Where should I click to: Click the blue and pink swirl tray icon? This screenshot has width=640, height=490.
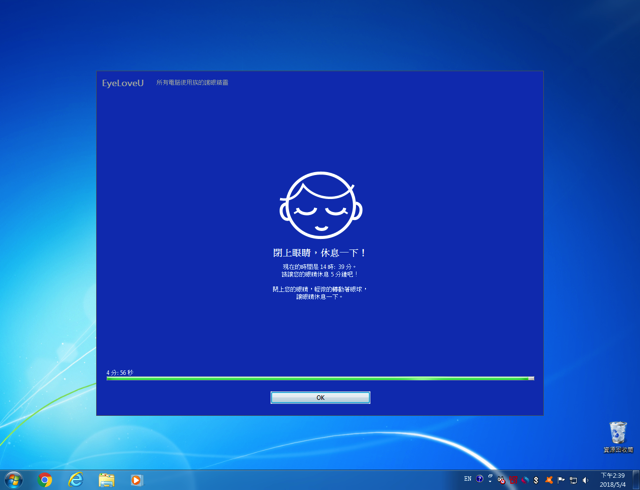525,480
